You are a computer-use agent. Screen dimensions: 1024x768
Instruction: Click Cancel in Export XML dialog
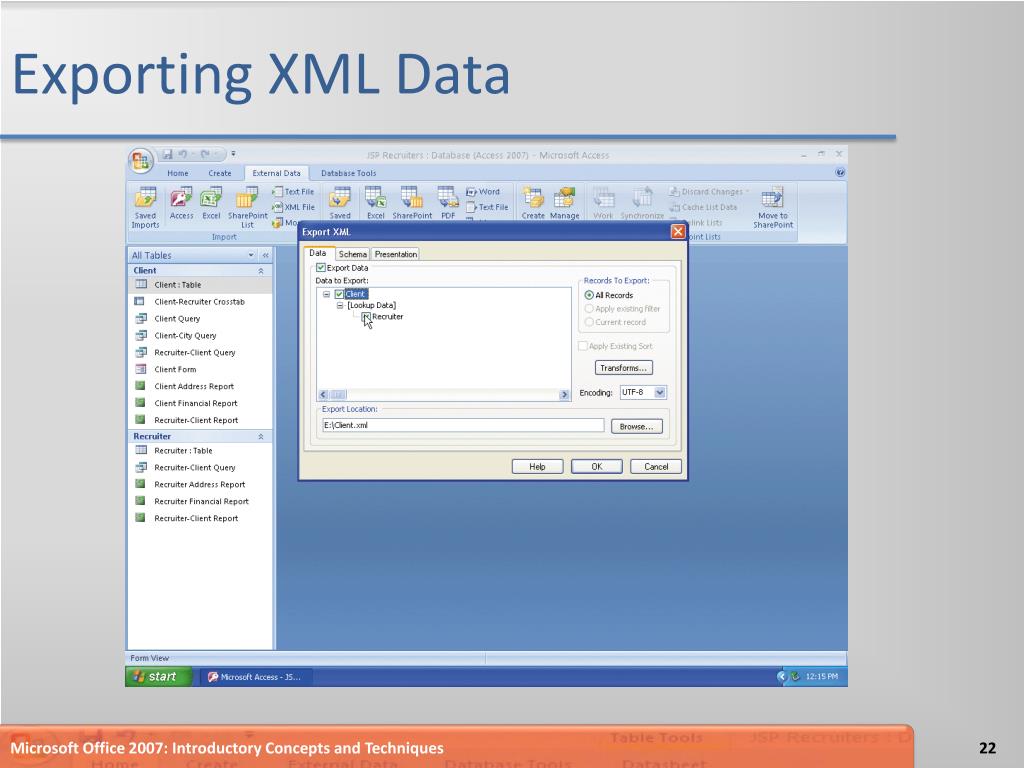click(x=656, y=466)
